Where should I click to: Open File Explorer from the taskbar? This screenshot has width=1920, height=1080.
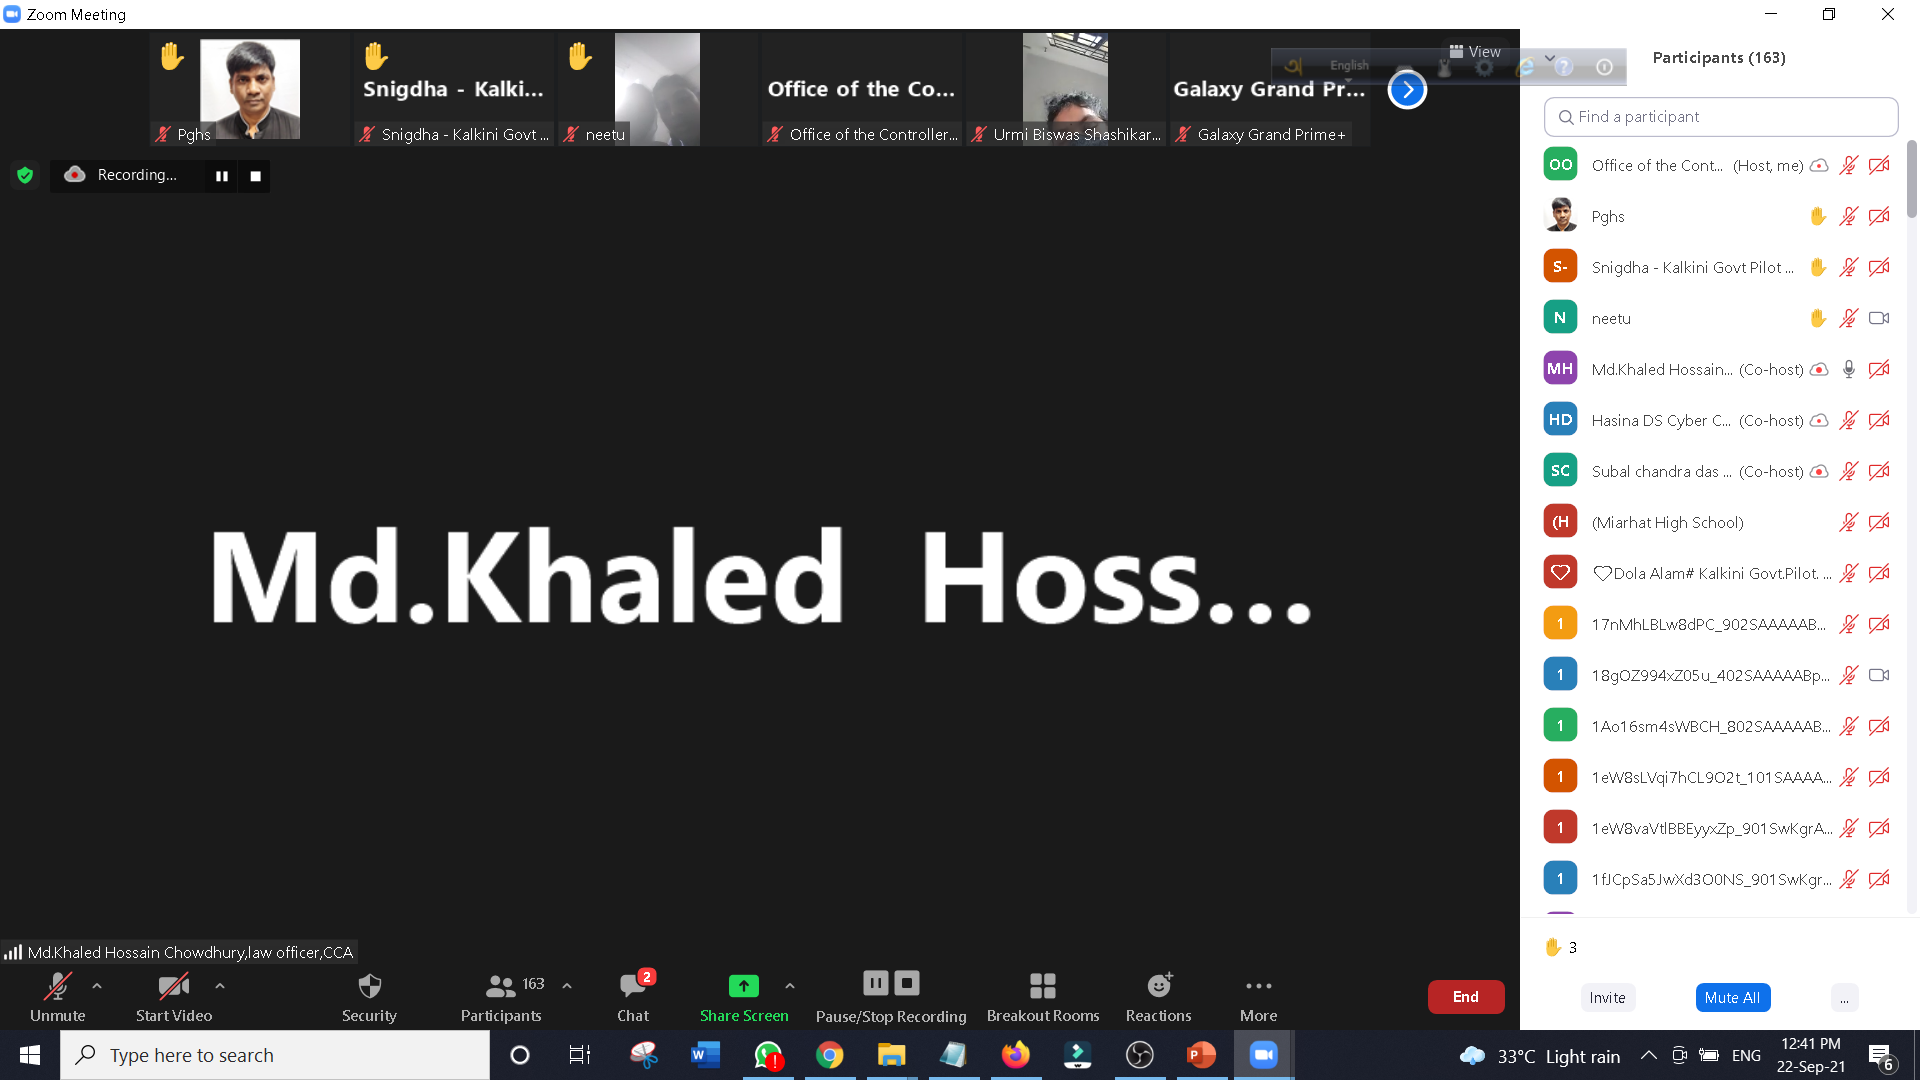click(891, 1055)
